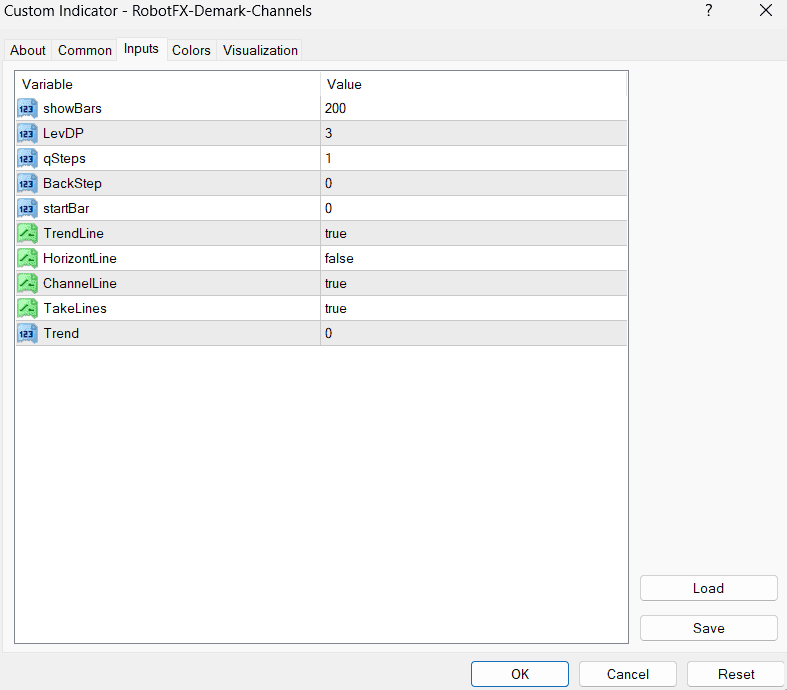This screenshot has width=787, height=690.
Task: Select the qSteps variable name
Action: 64,159
